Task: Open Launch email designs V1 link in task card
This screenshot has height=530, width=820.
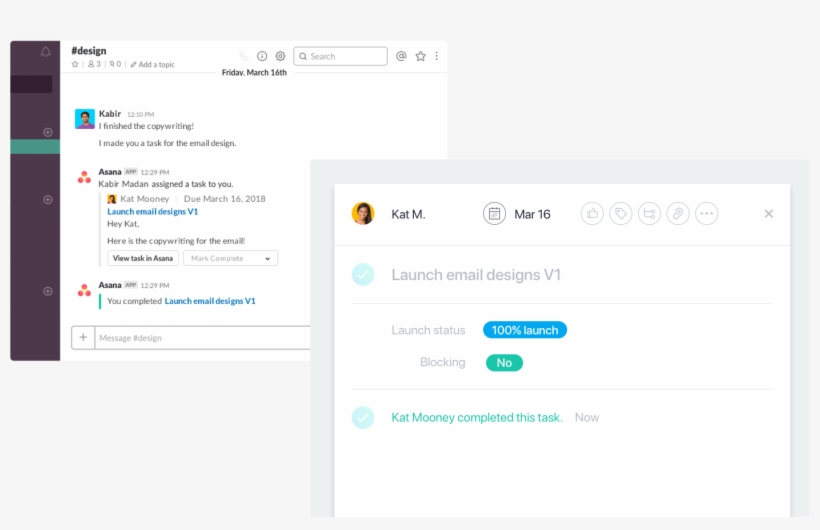Action: 153,211
